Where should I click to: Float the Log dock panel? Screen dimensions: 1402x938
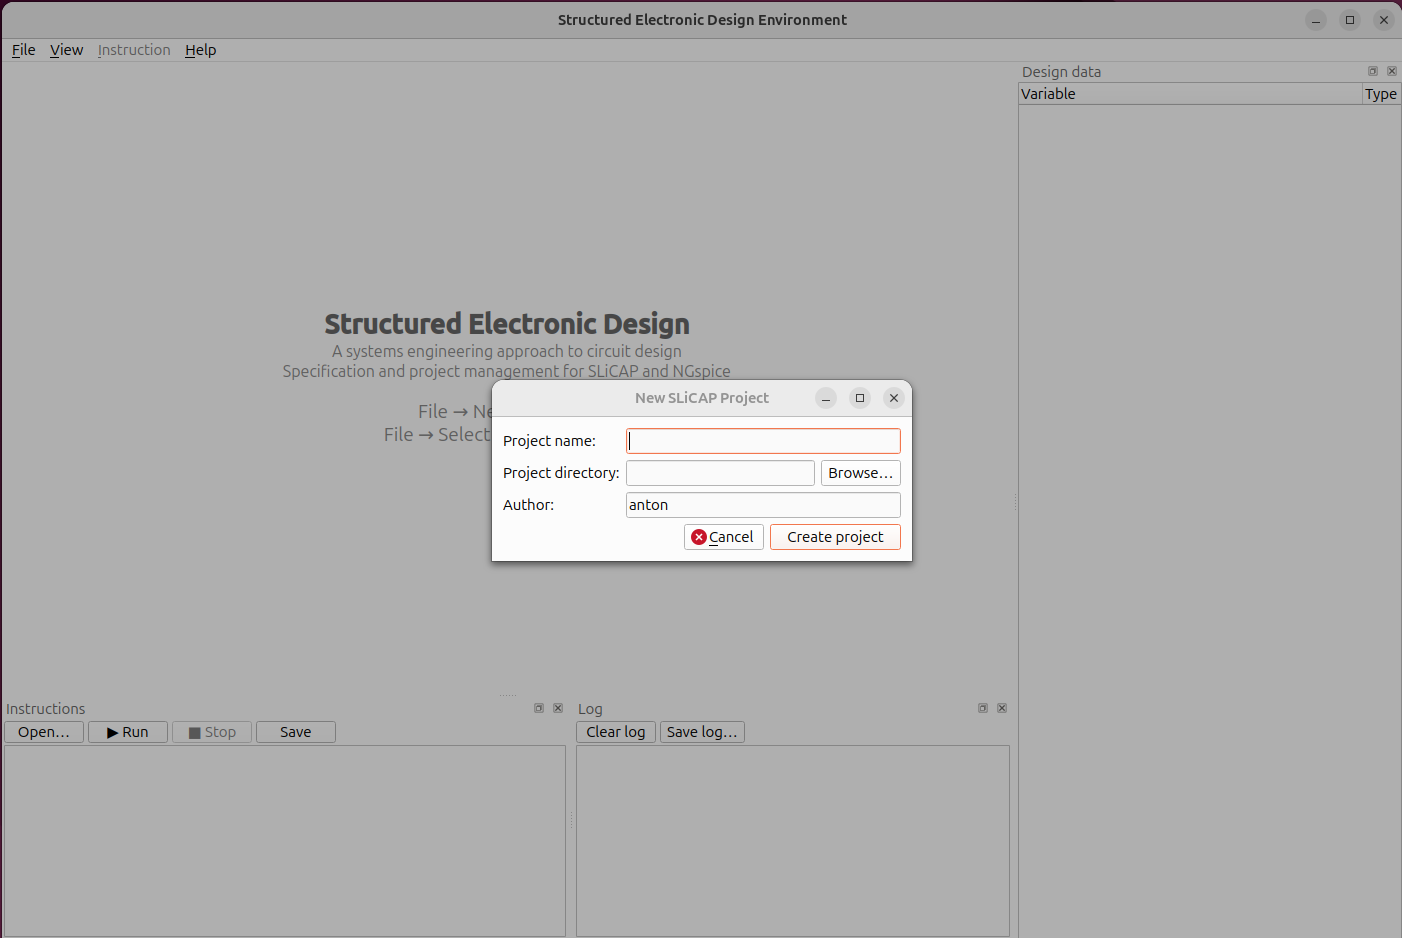click(983, 708)
